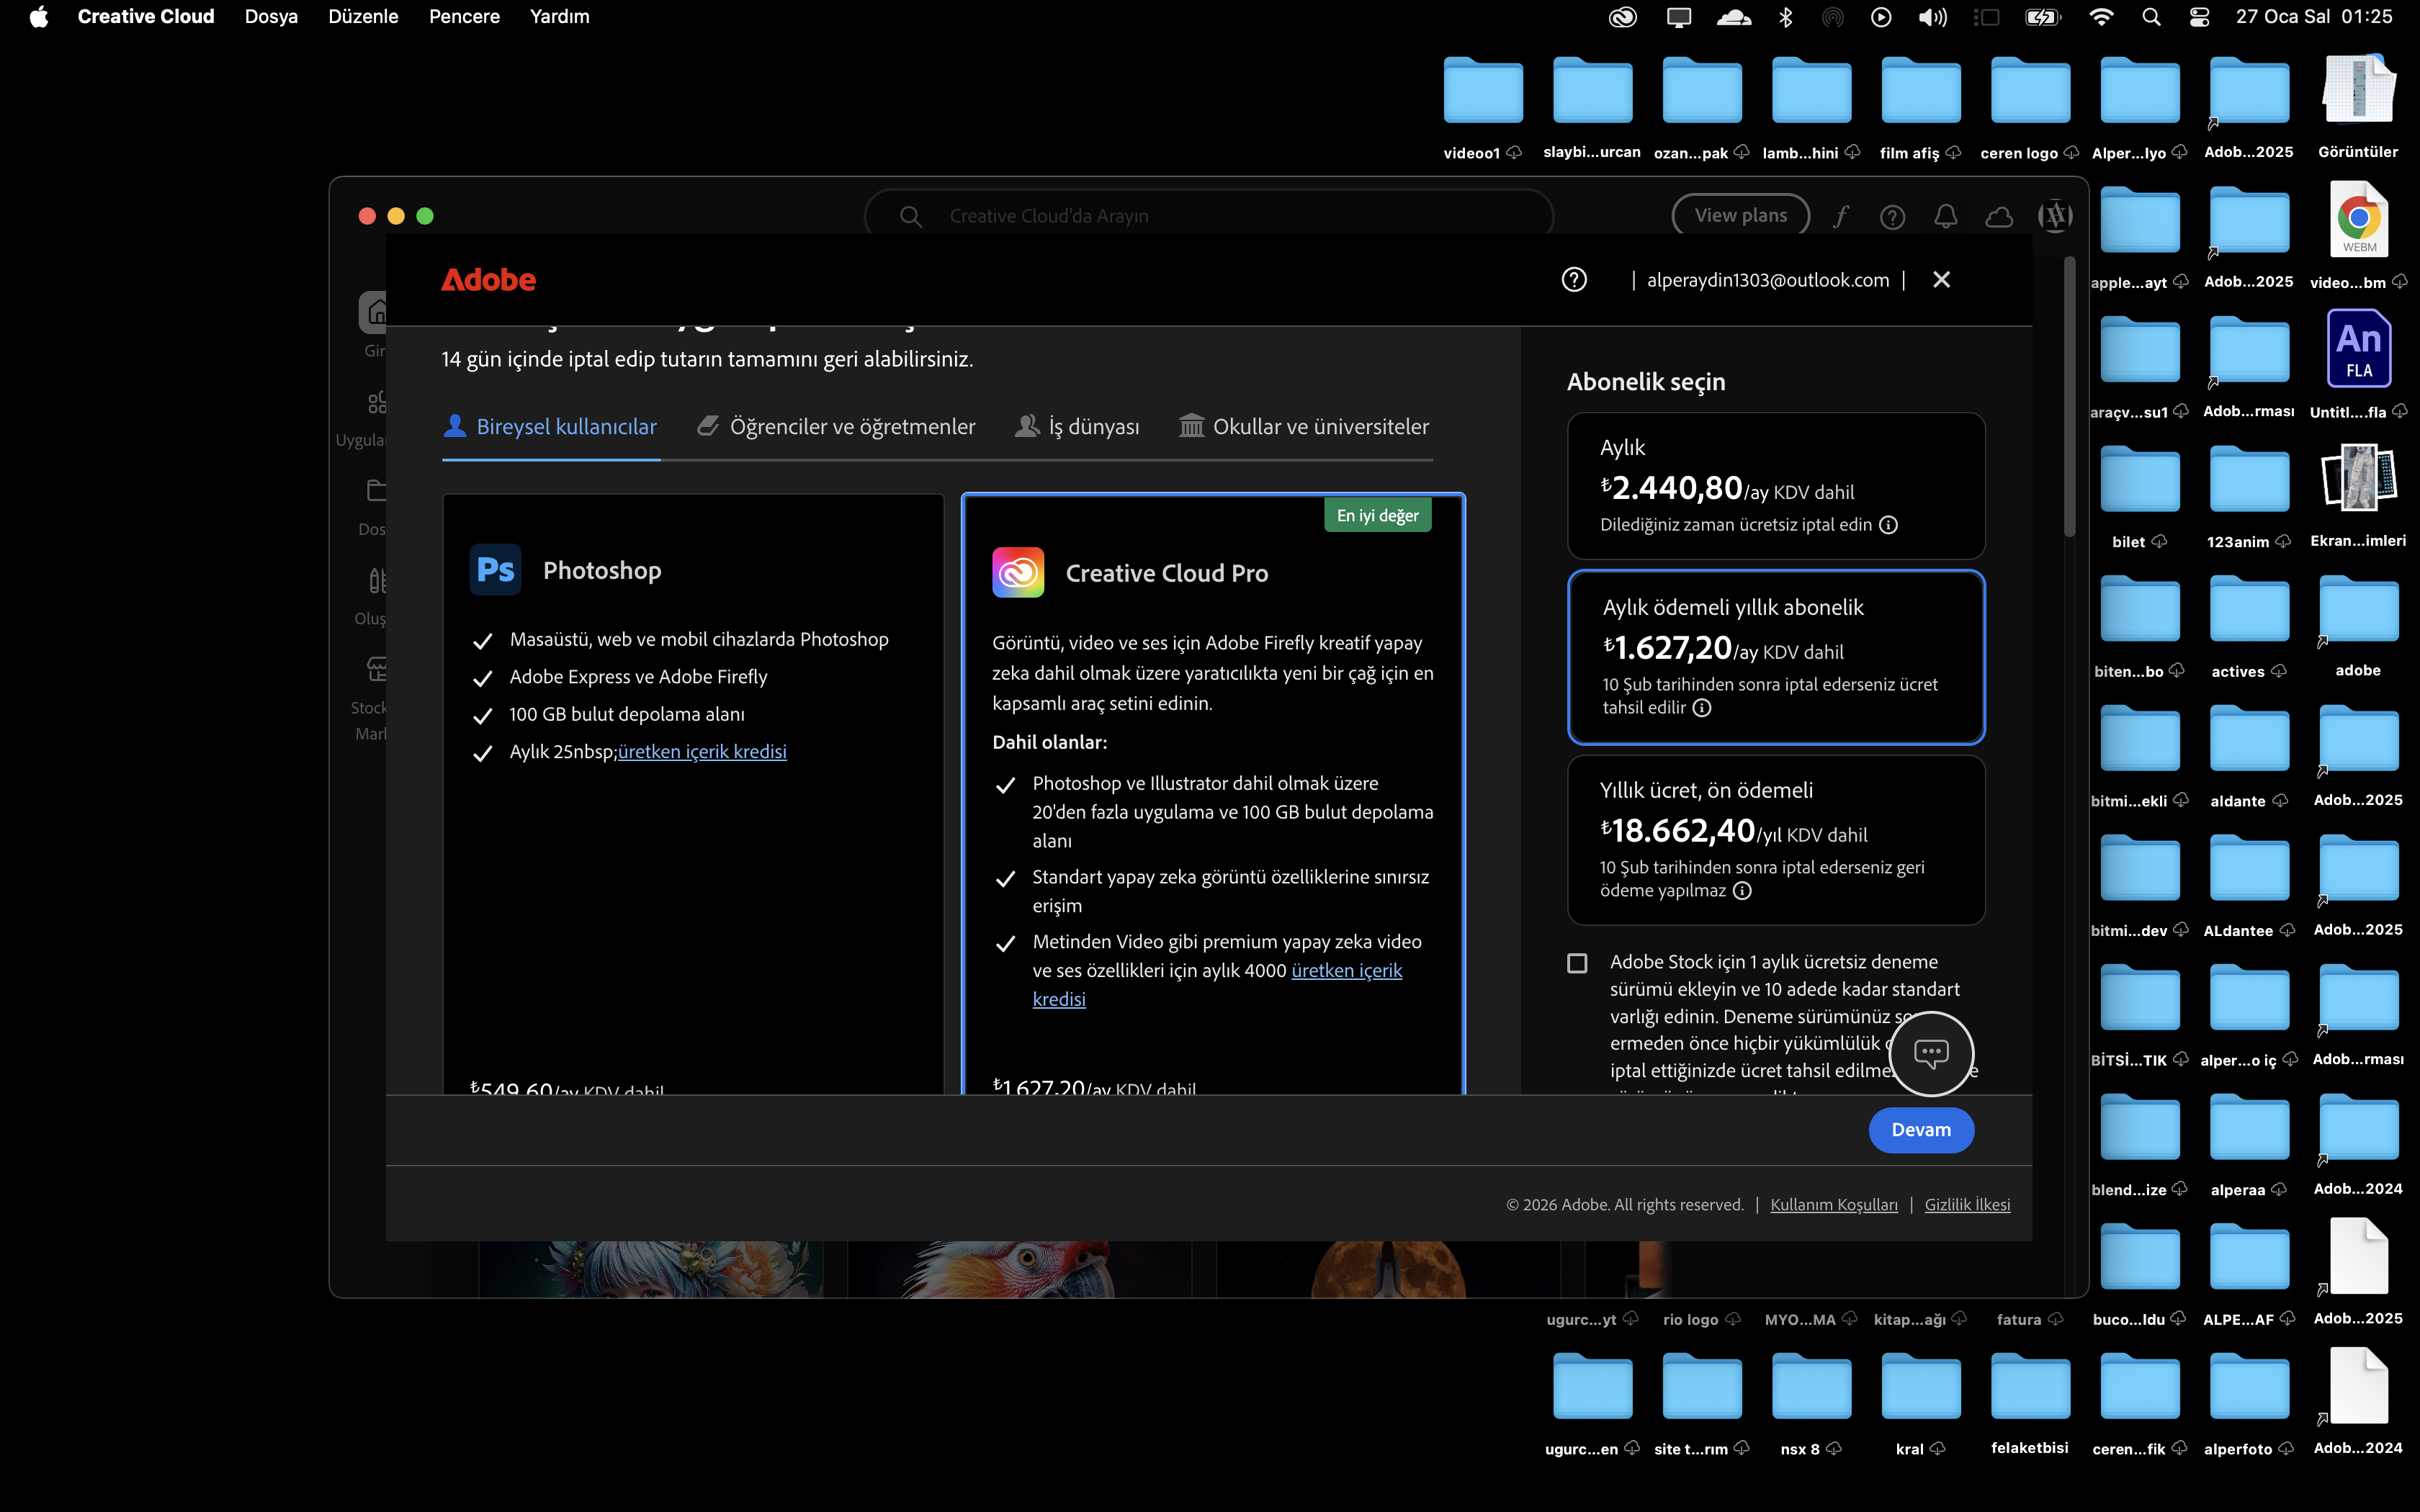Open Kullanım Koşulları link
Image resolution: width=2420 pixels, height=1512 pixels.
click(1834, 1205)
